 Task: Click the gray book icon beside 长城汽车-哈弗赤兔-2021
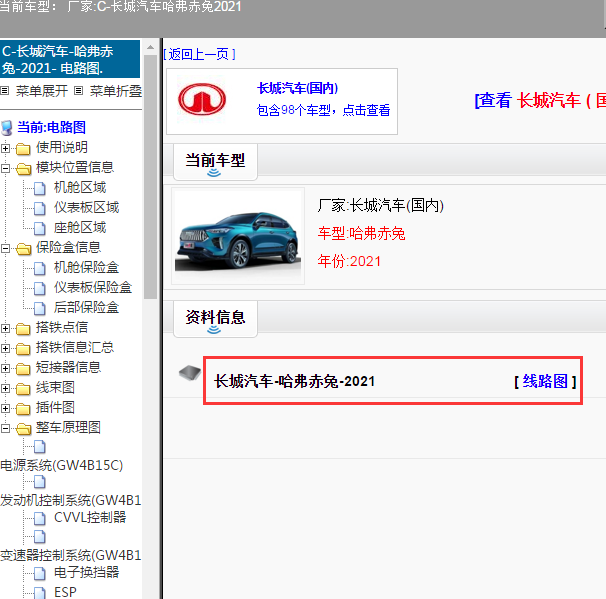190,373
